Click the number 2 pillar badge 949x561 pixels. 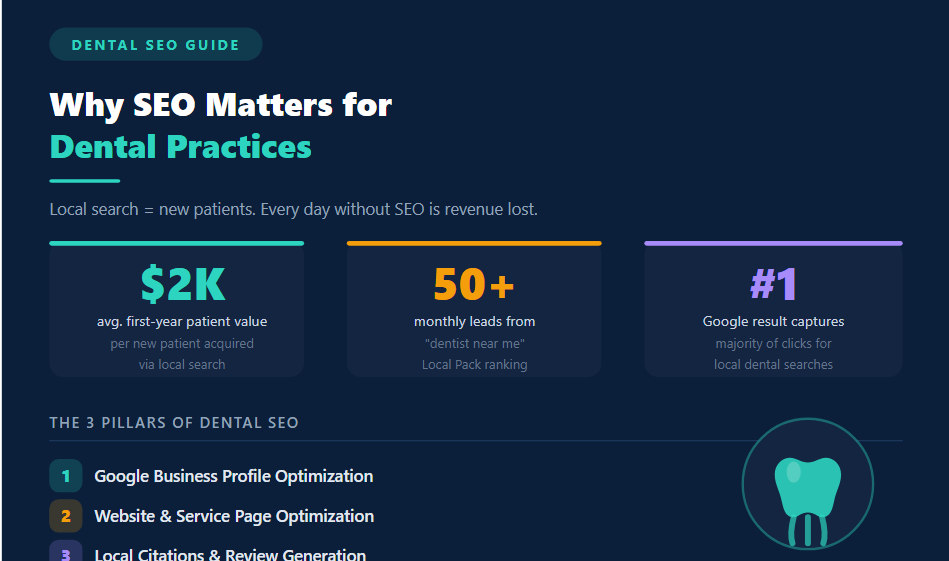(x=65, y=516)
